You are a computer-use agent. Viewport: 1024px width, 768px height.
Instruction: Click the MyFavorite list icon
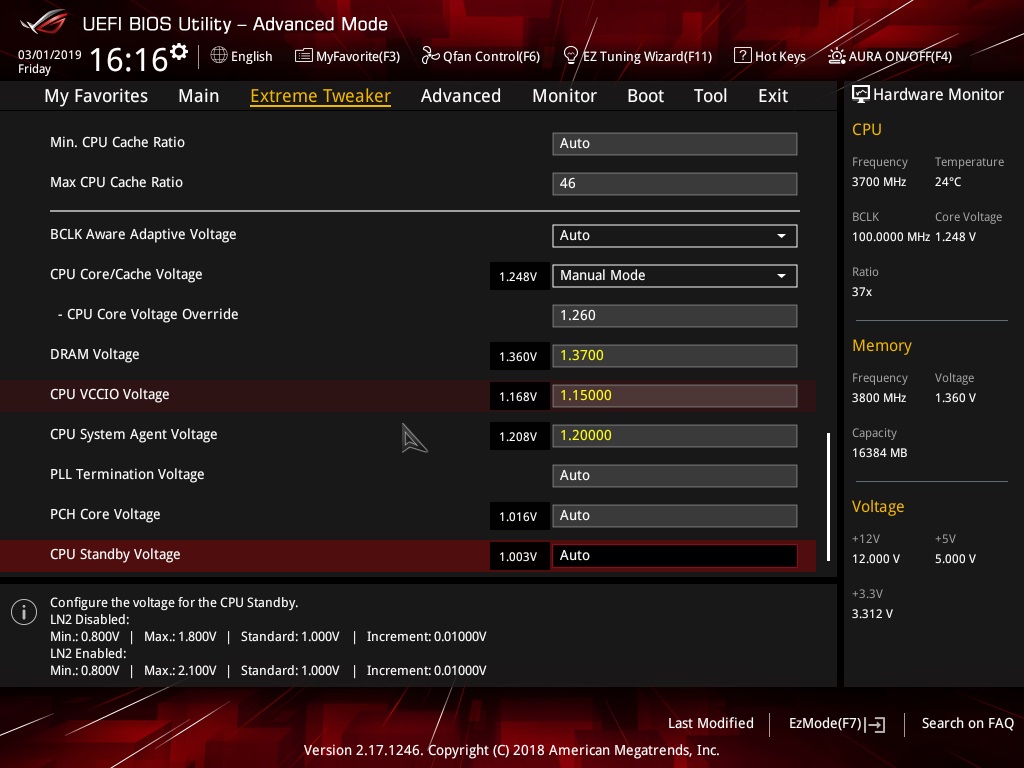[304, 56]
